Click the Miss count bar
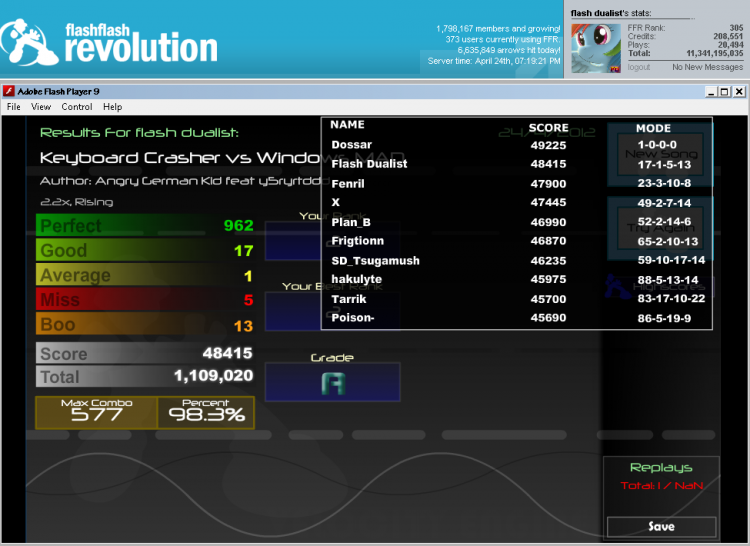 pyautogui.click(x=145, y=300)
